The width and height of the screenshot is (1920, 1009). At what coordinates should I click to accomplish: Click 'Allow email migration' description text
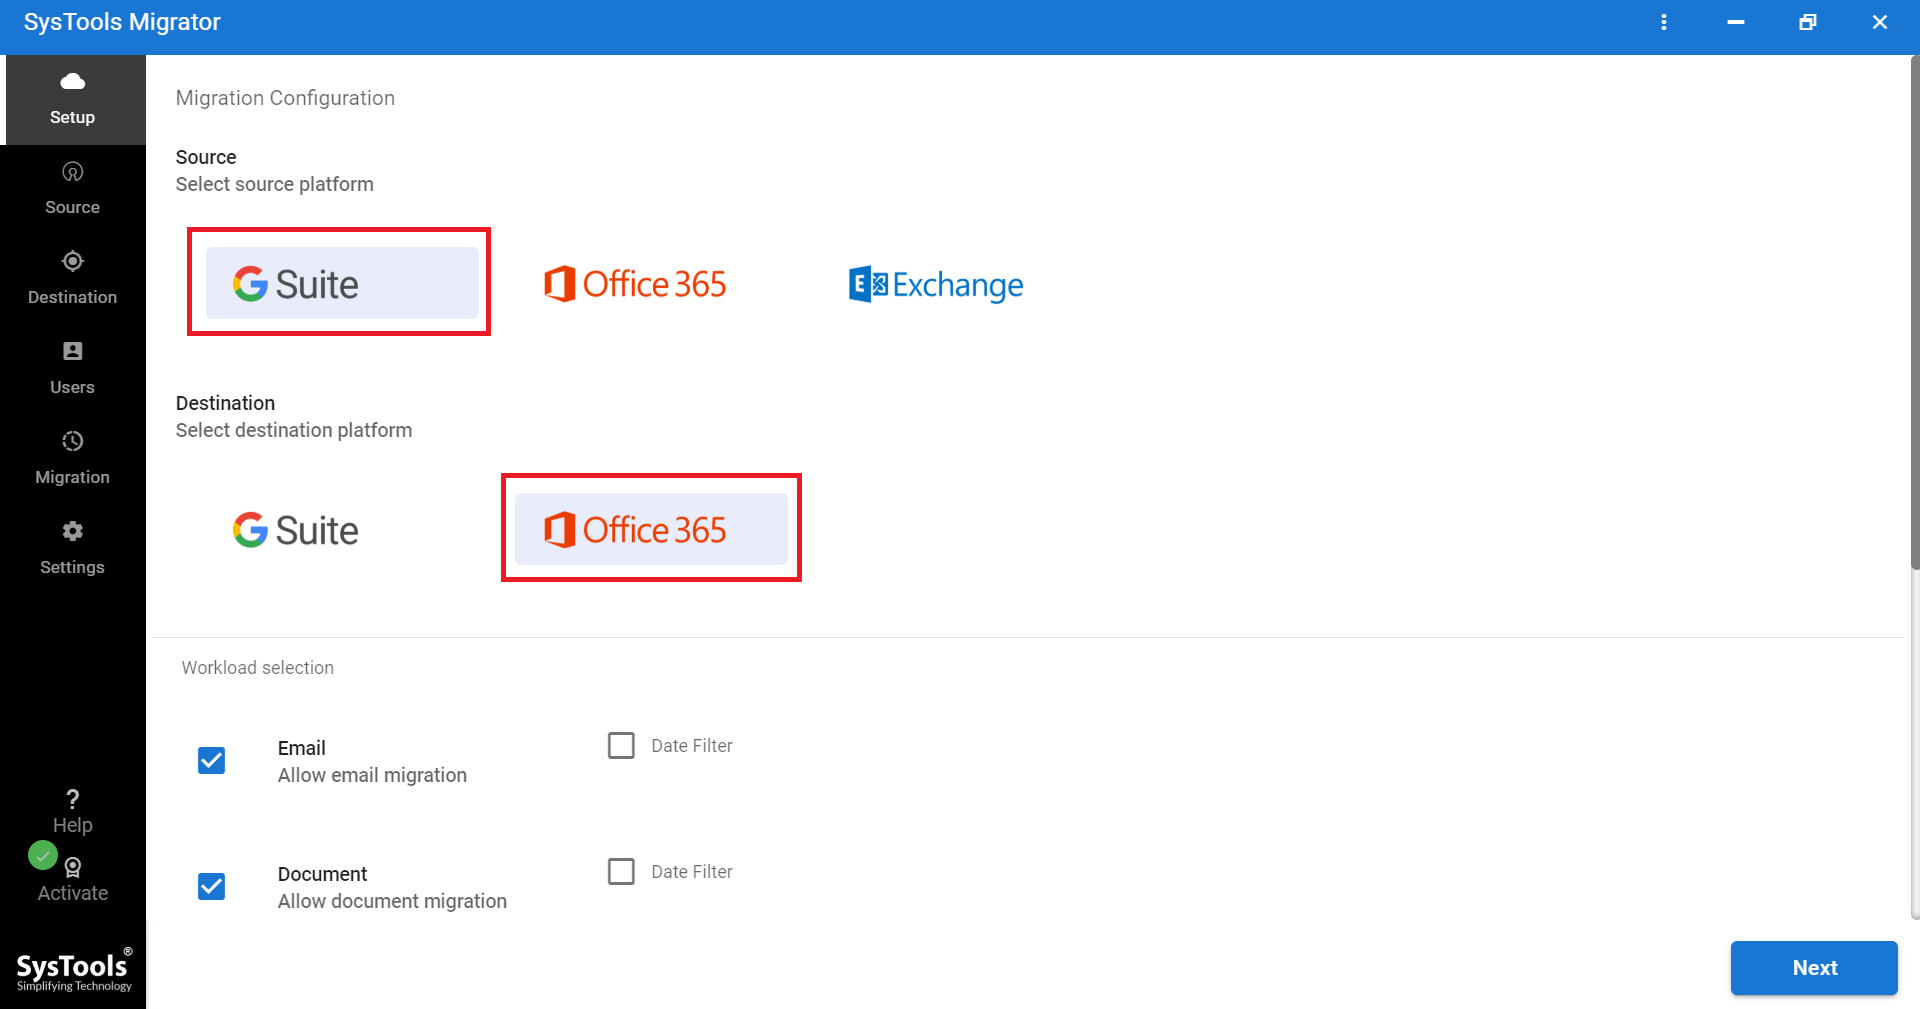click(x=372, y=775)
